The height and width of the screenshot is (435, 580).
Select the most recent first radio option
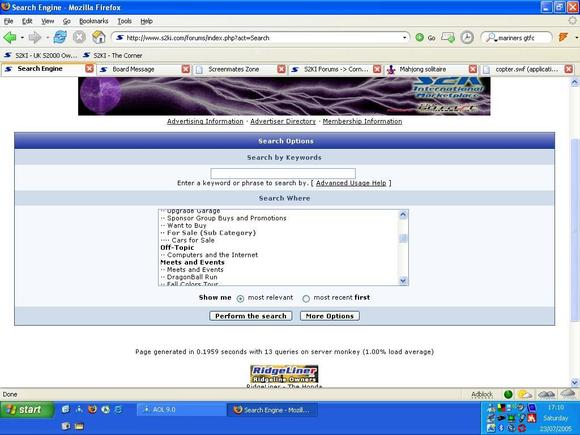[x=306, y=299]
